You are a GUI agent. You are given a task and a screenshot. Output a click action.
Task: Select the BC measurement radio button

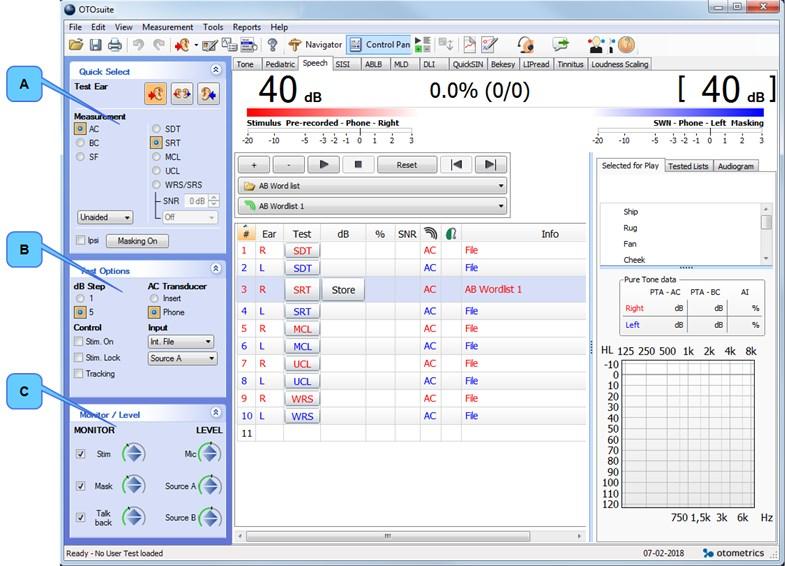(80, 143)
